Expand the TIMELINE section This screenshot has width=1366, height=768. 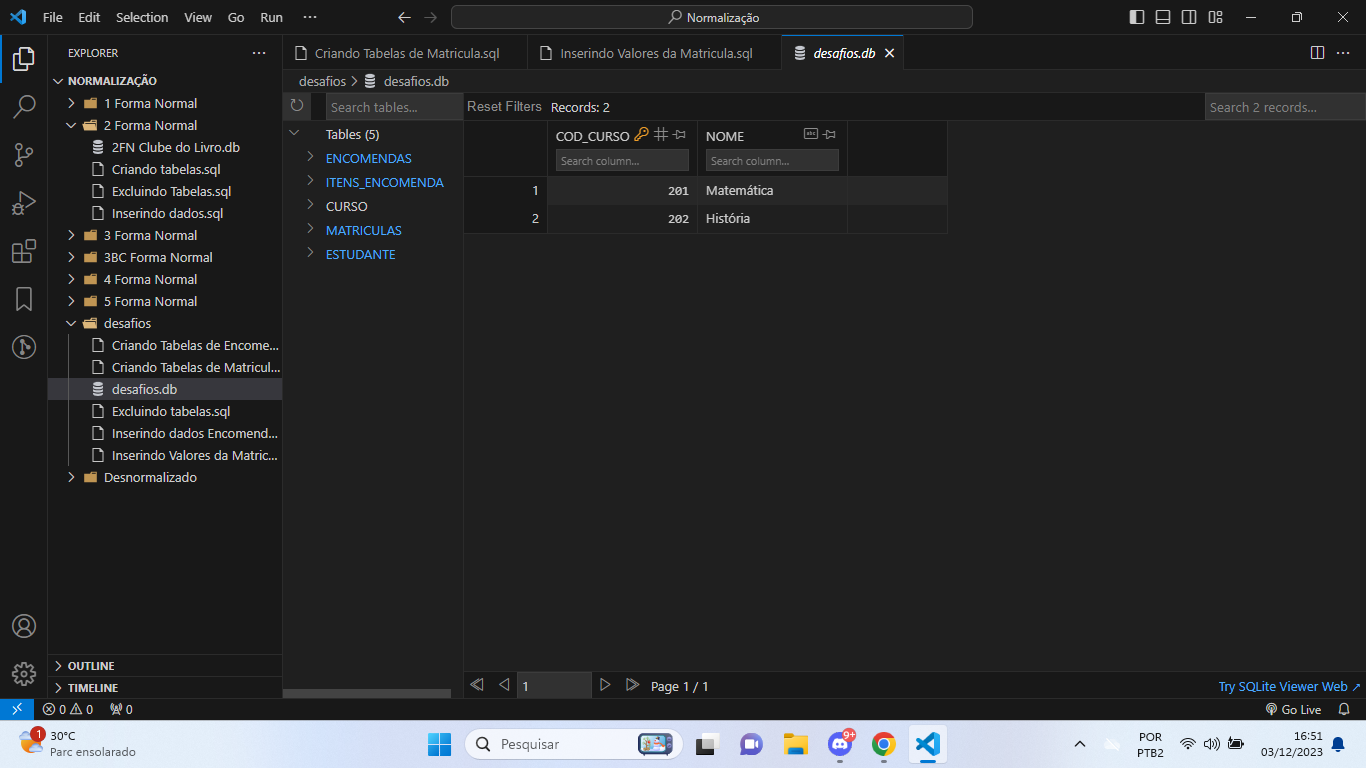tap(165, 688)
